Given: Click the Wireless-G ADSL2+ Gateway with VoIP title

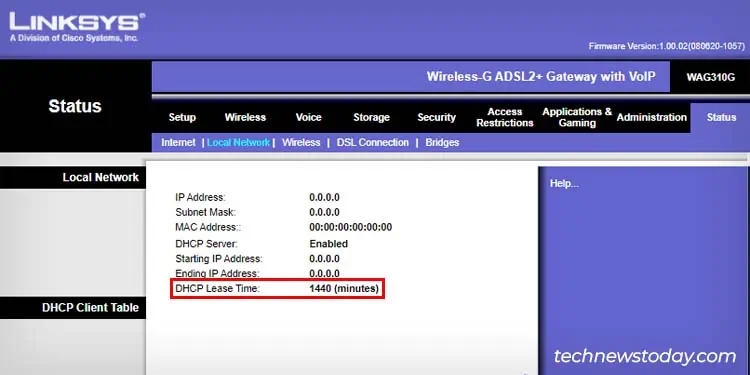Looking at the screenshot, I should pos(541,77).
